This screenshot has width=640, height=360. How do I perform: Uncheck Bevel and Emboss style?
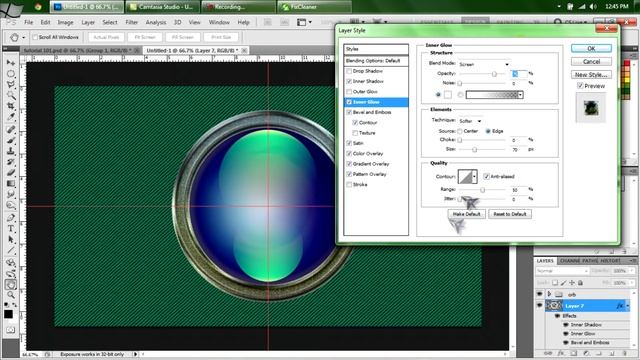(349, 112)
